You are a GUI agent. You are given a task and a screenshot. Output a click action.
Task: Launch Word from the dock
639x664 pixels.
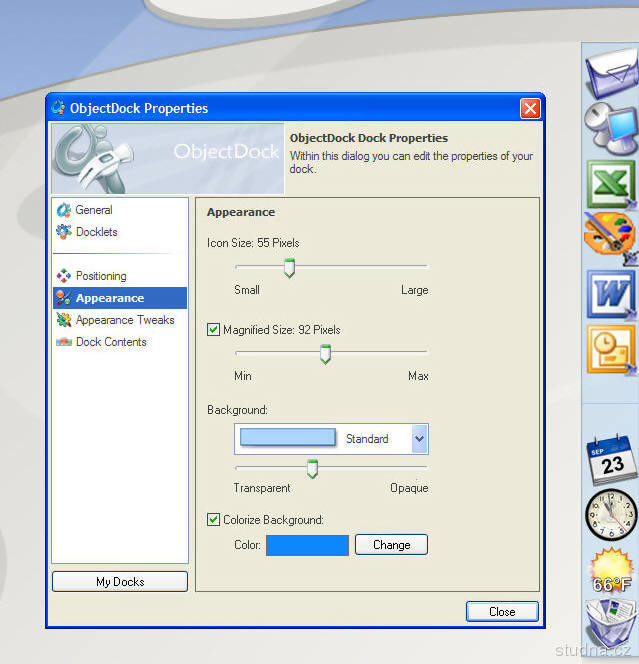612,295
